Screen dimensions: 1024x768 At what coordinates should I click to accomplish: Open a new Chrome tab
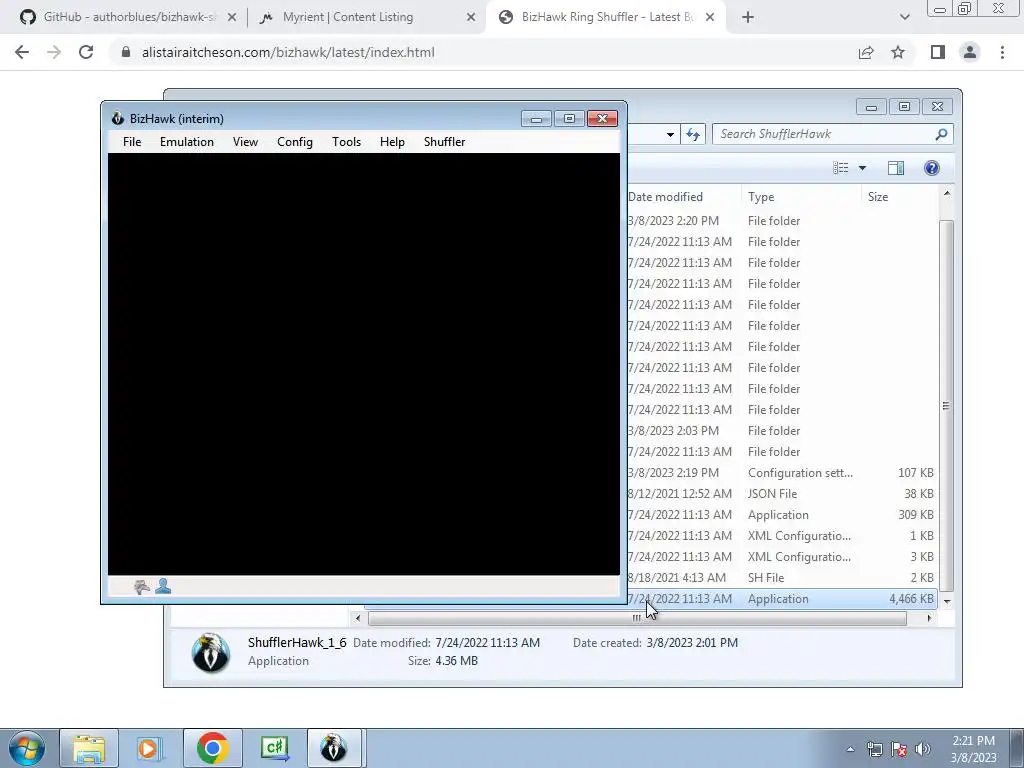click(x=748, y=17)
